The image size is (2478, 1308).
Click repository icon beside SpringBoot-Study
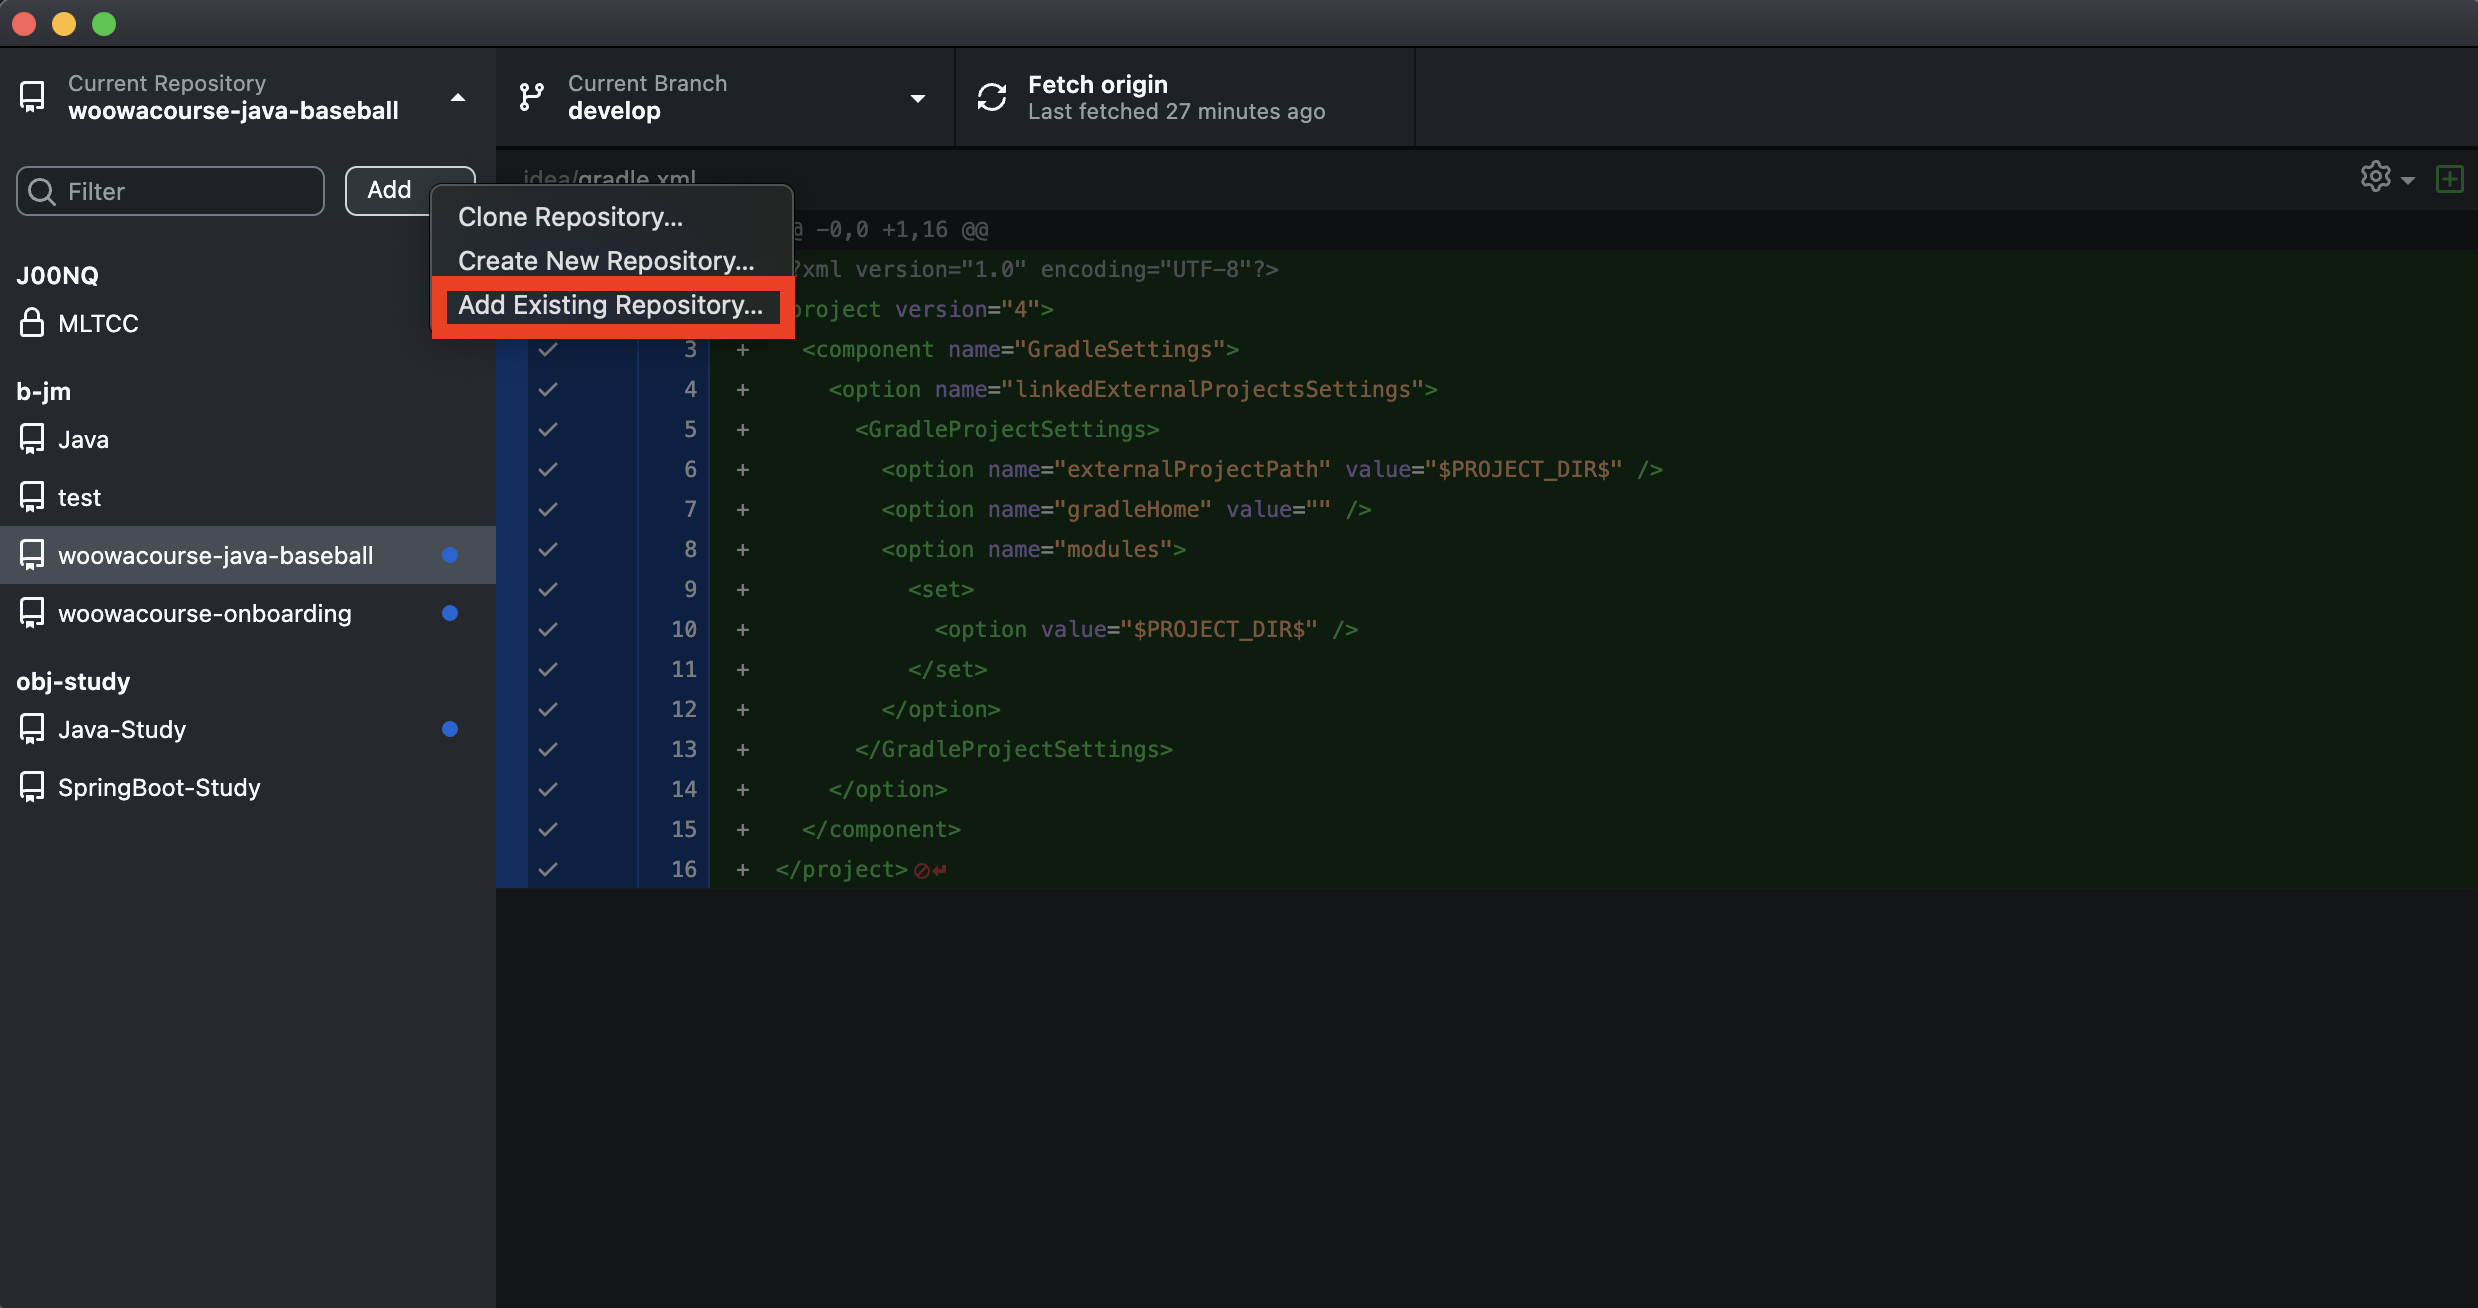point(32,787)
